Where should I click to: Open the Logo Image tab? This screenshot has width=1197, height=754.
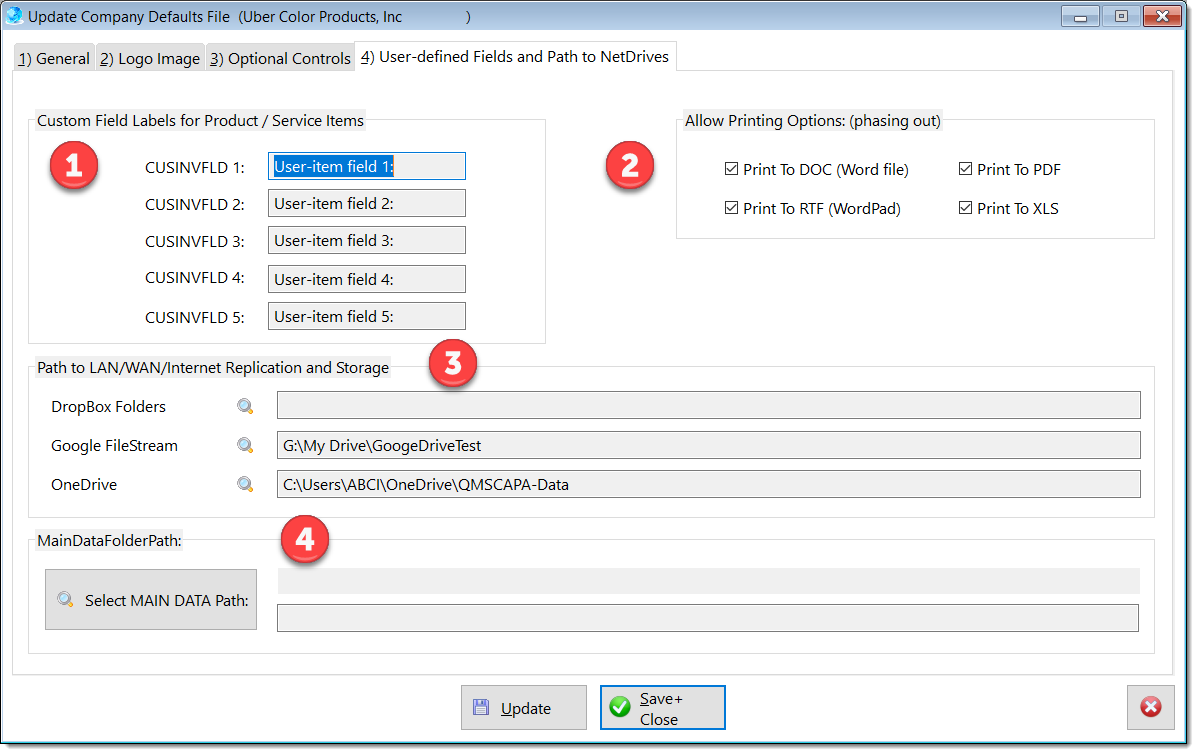(x=150, y=59)
